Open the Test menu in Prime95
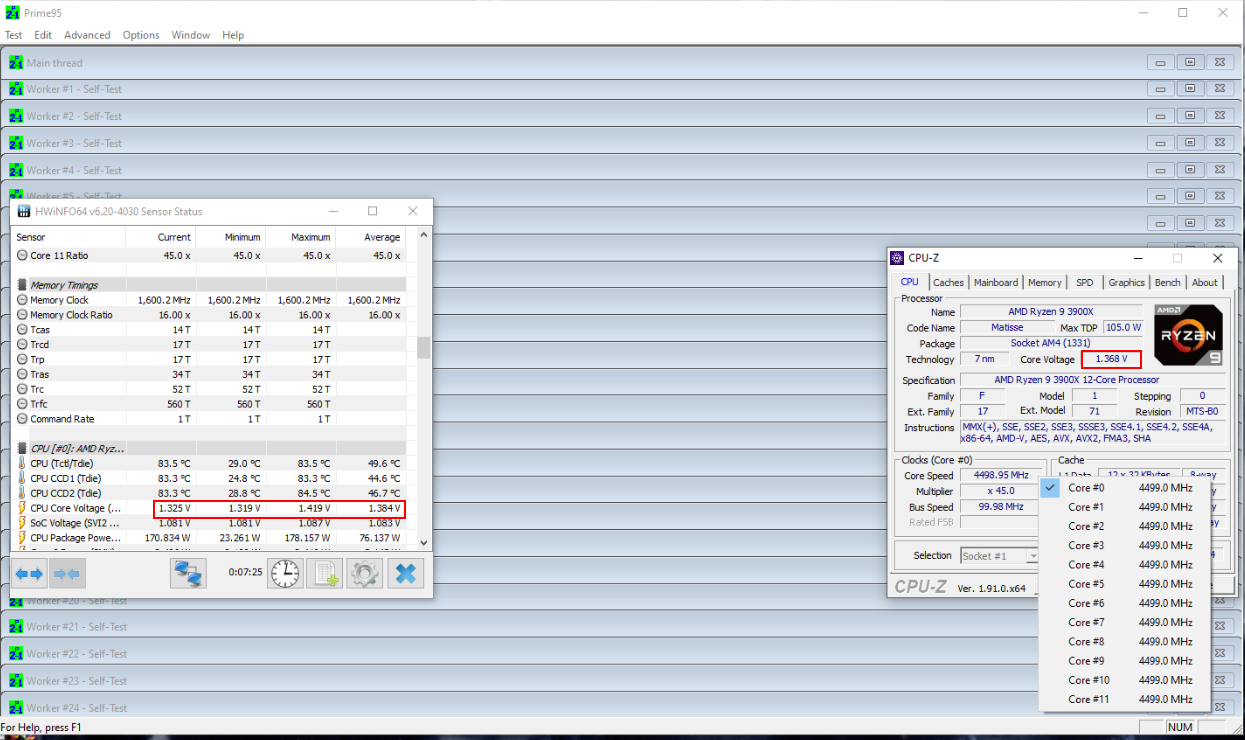This screenshot has height=740, width=1245. tap(13, 35)
